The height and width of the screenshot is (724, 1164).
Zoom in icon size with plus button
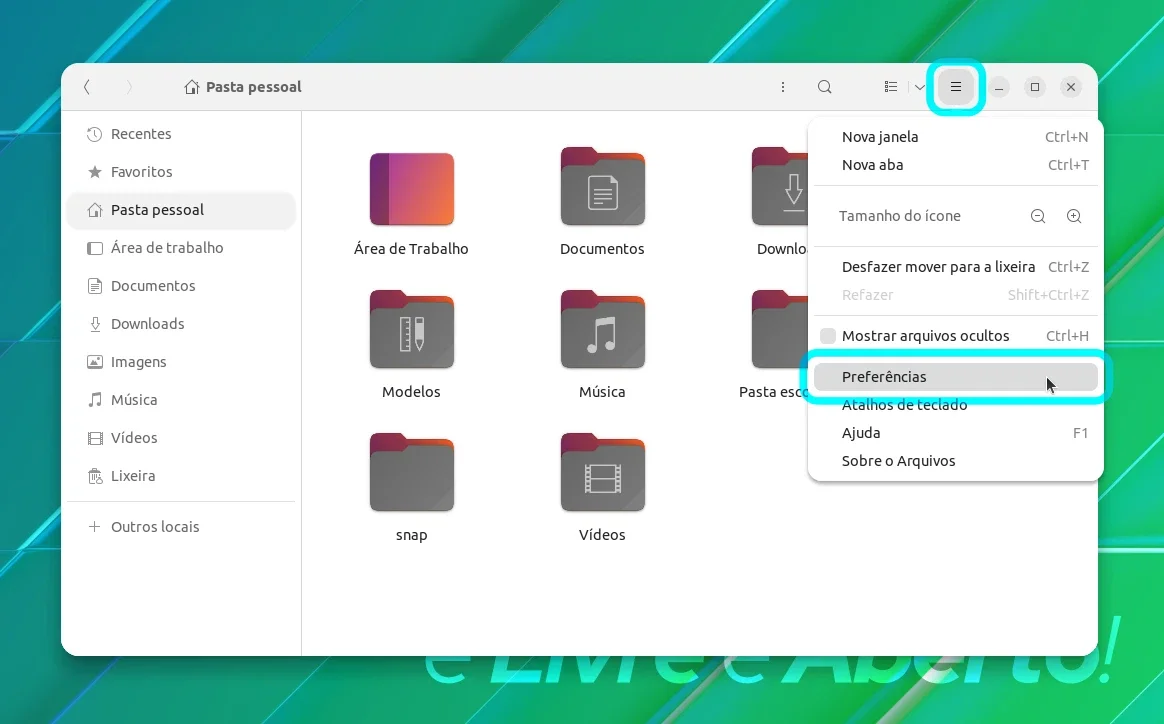1073,216
